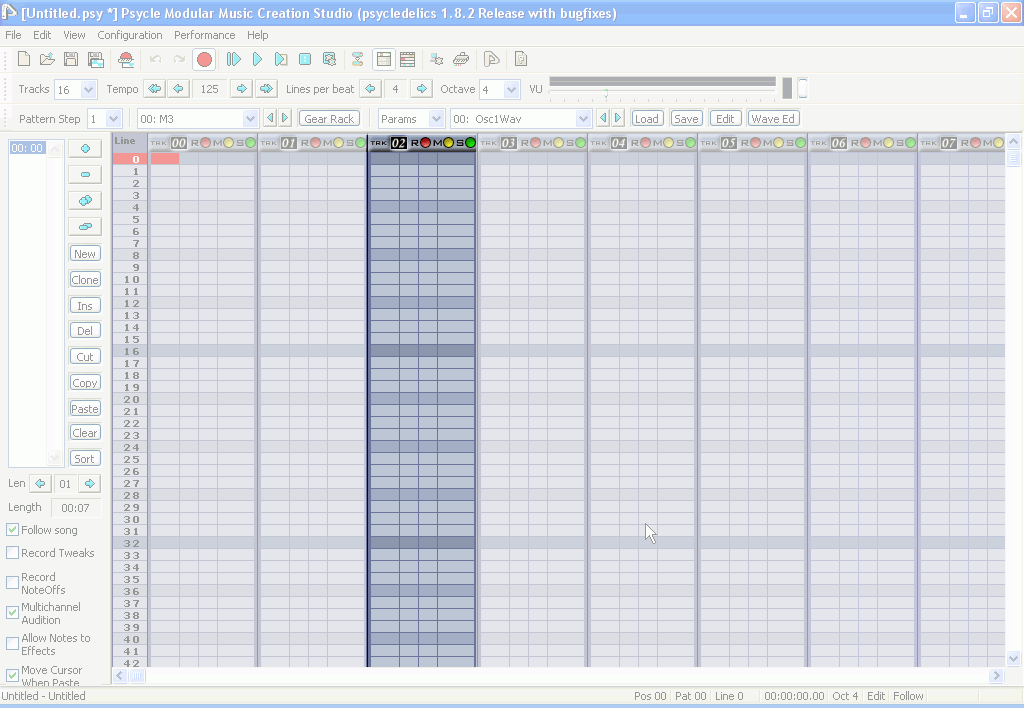Open the Edit menu

click(x=42, y=35)
